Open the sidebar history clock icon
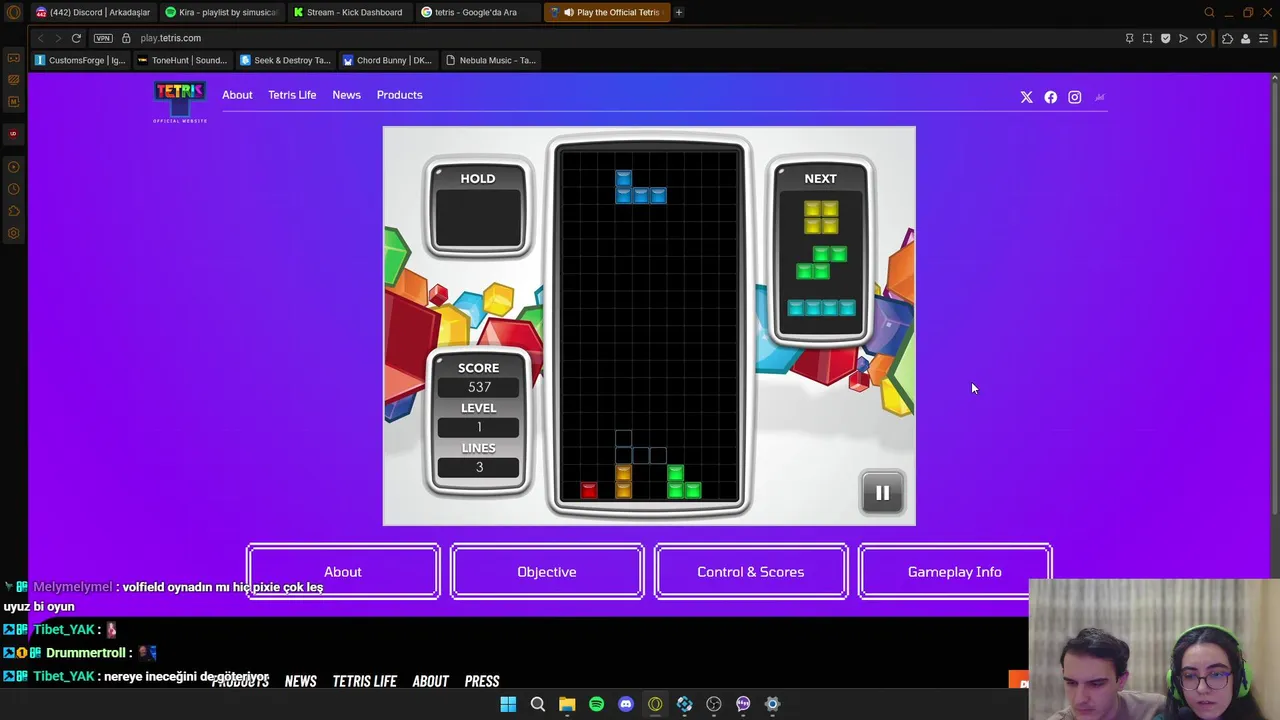 (13, 189)
